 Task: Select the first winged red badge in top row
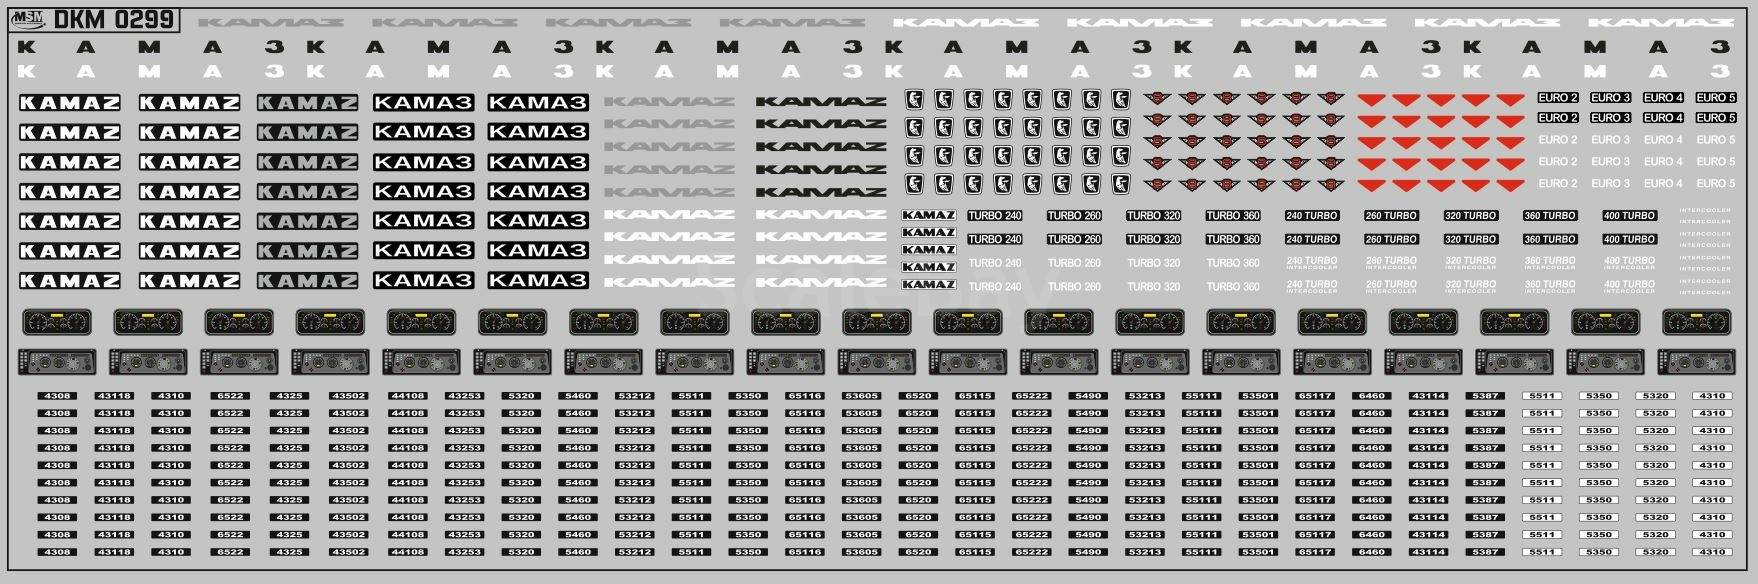coord(1156,98)
